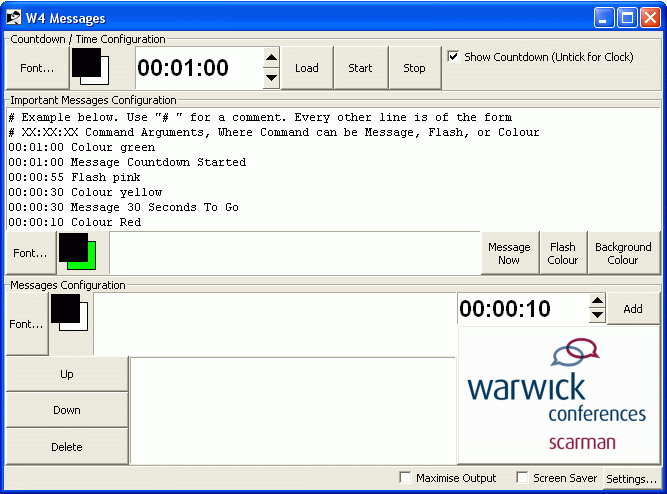
Task: Decrease countdown time with the down arrow
Action: coord(271,78)
